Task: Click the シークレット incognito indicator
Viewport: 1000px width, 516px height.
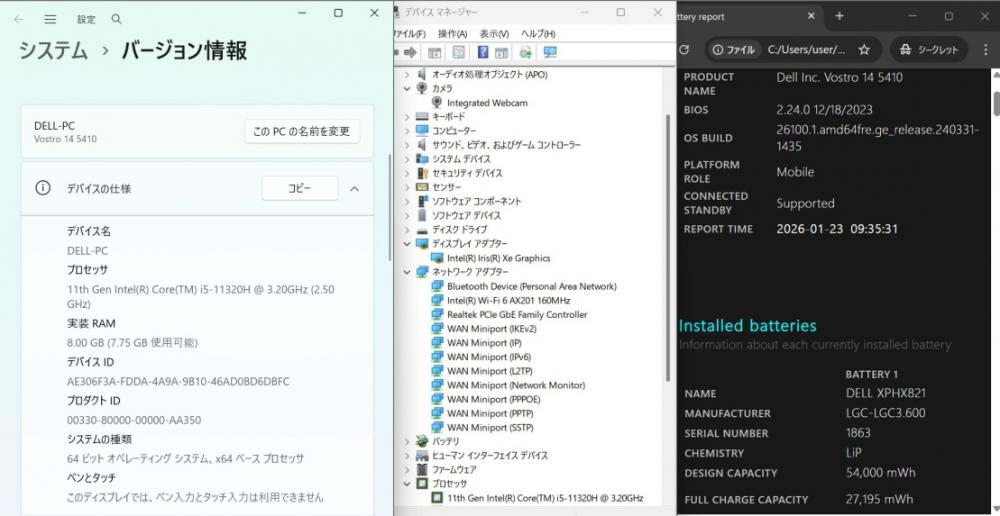Action: point(929,49)
